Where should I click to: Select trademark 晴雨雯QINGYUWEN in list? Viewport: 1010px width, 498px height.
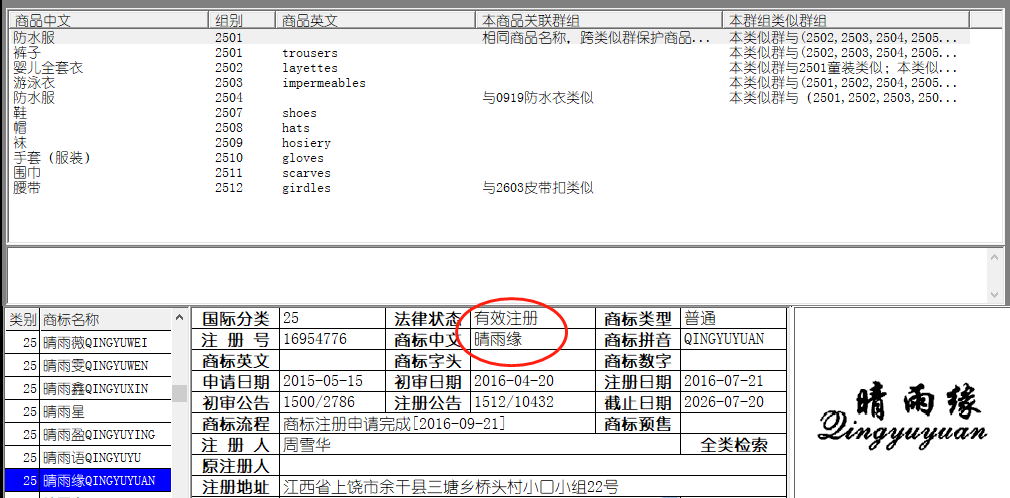88,365
